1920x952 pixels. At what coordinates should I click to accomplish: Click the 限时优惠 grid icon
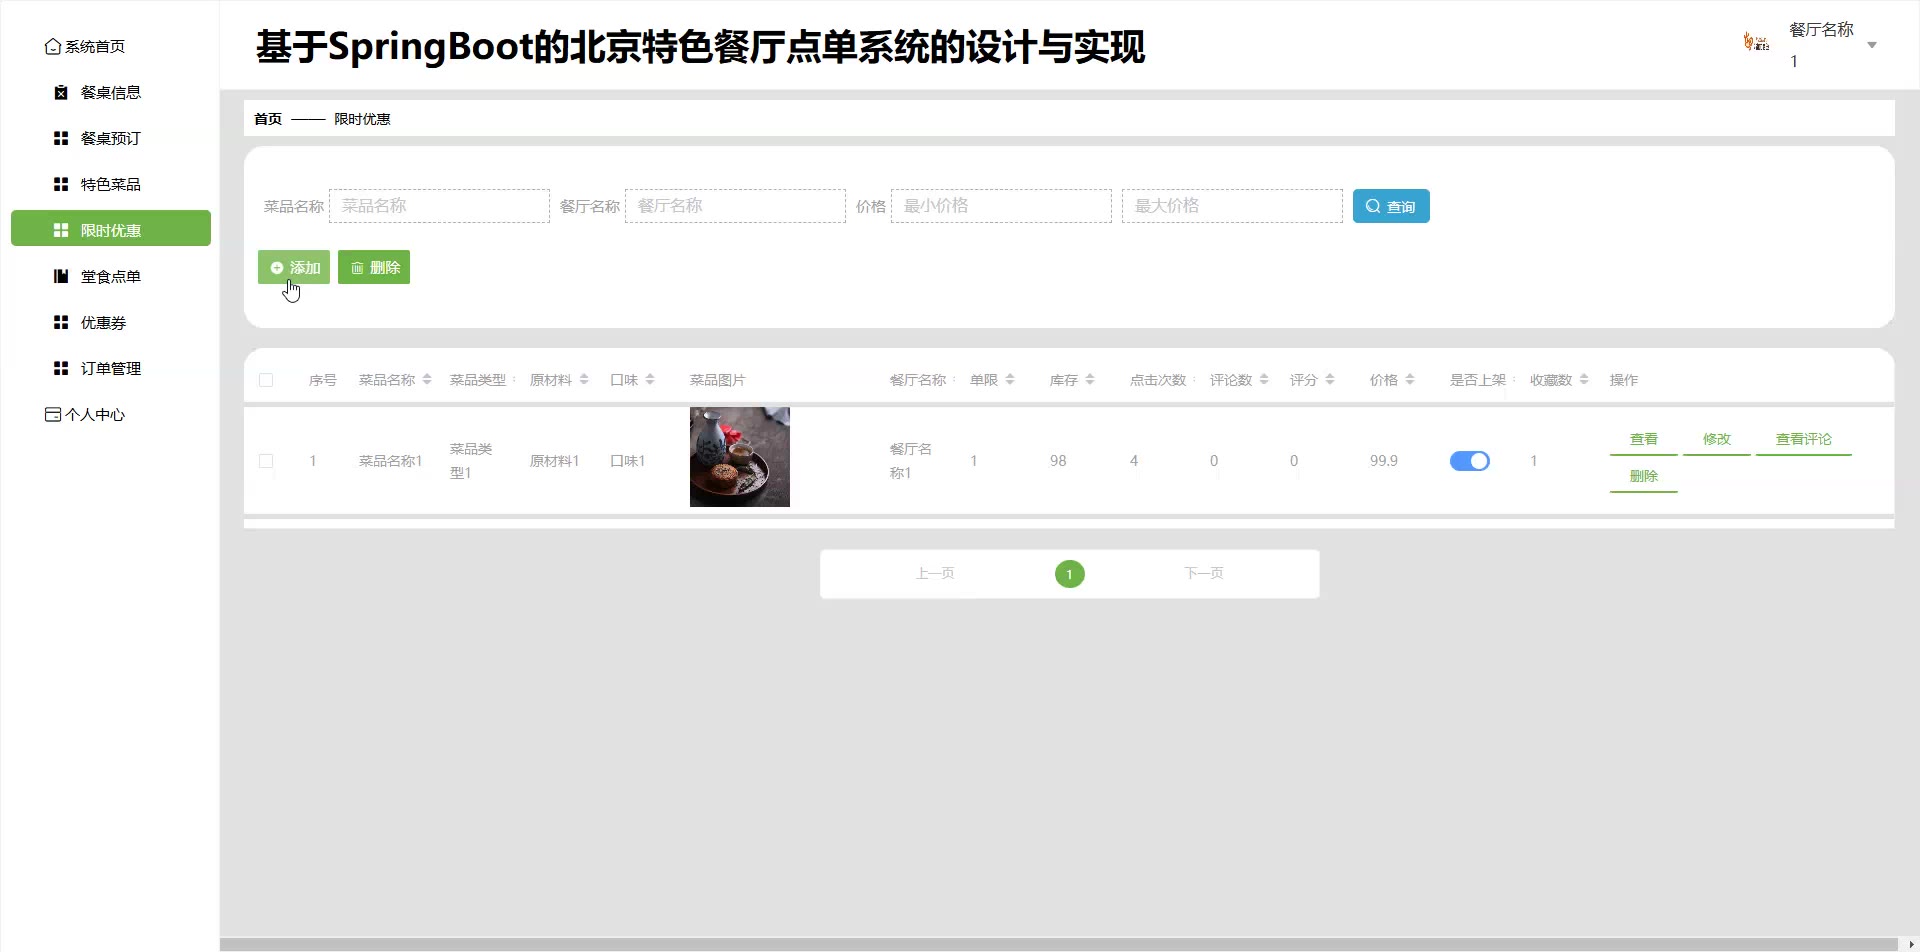pos(61,231)
